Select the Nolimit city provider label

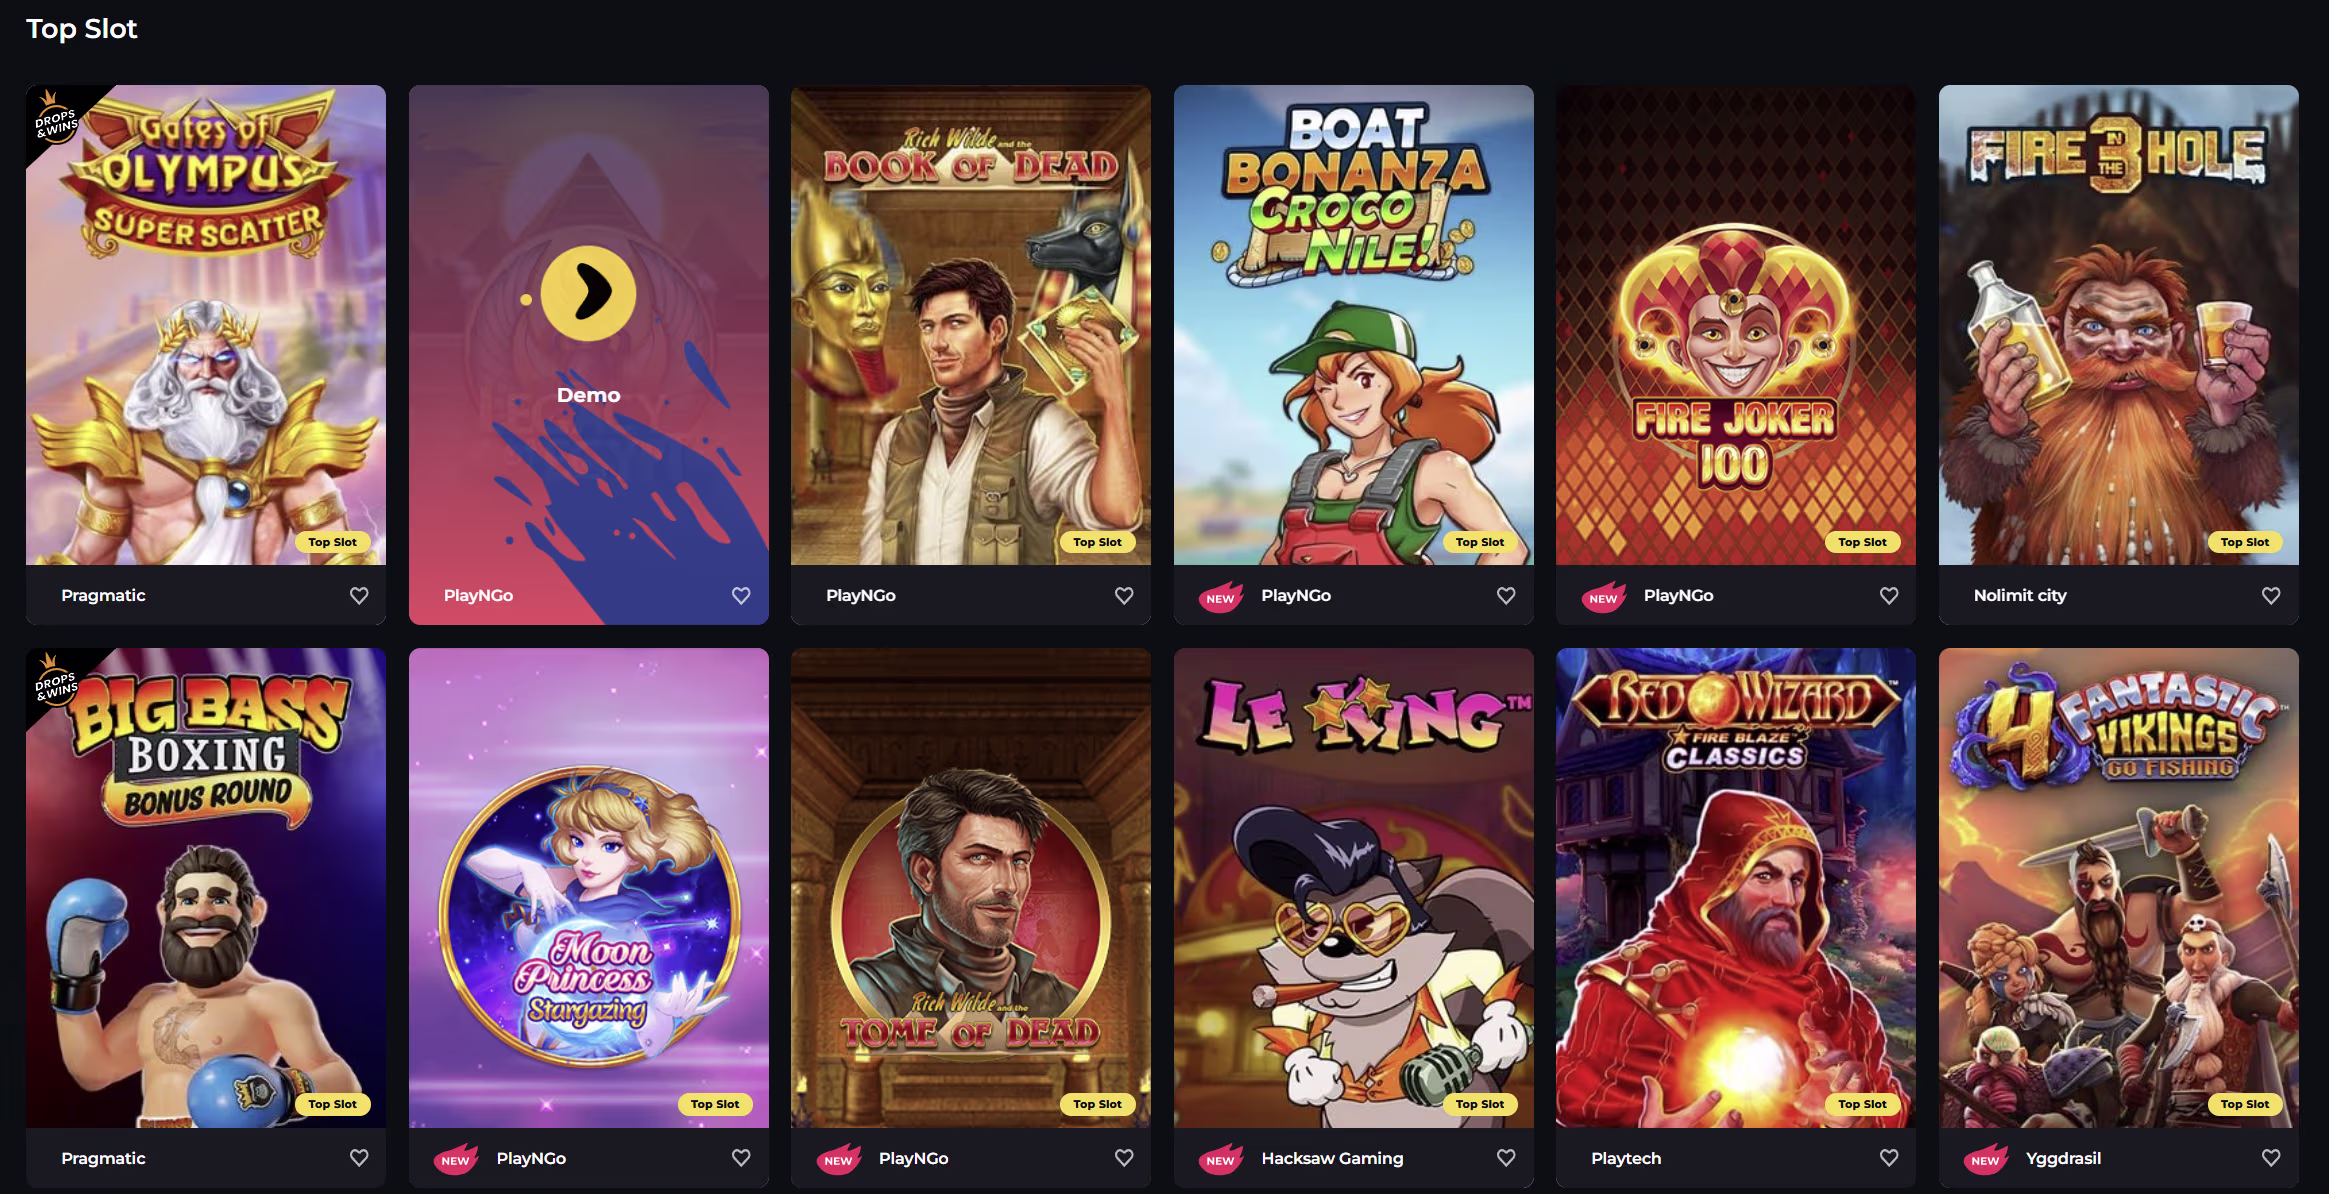point(2020,596)
